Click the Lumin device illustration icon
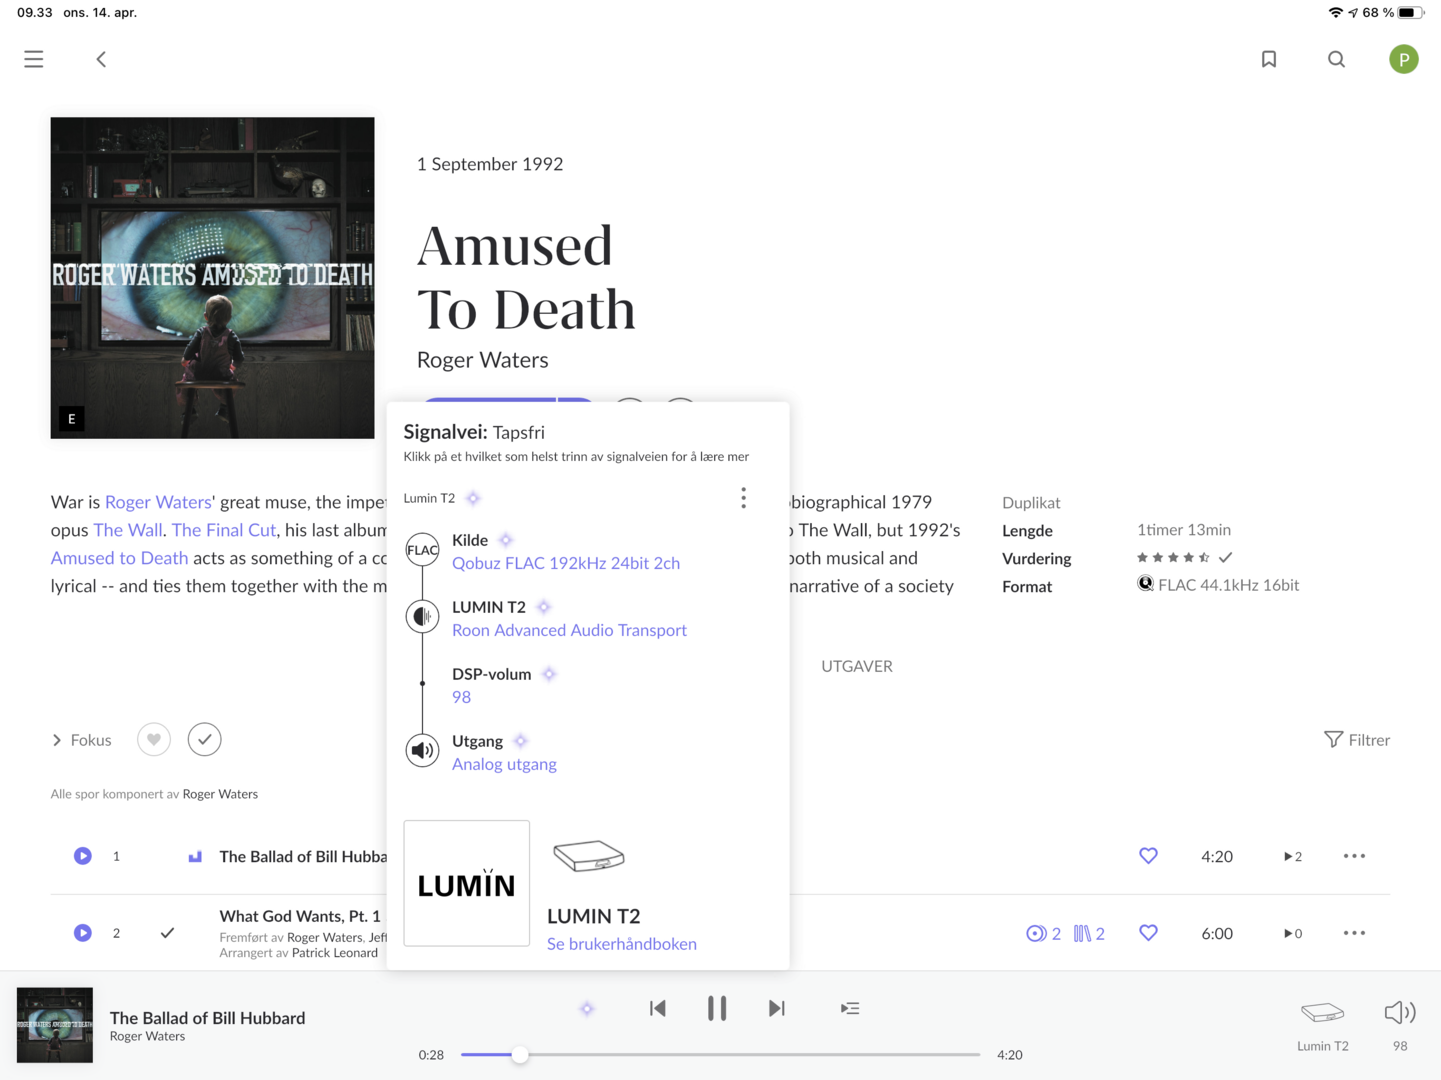 tap(589, 856)
